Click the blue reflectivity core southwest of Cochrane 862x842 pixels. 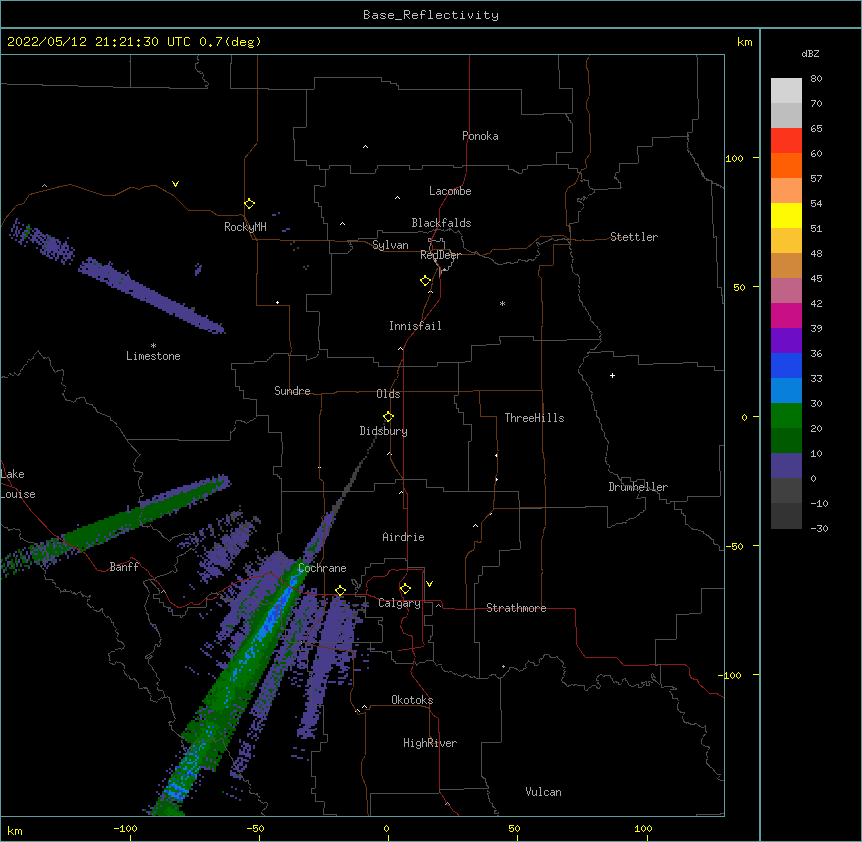point(272,619)
